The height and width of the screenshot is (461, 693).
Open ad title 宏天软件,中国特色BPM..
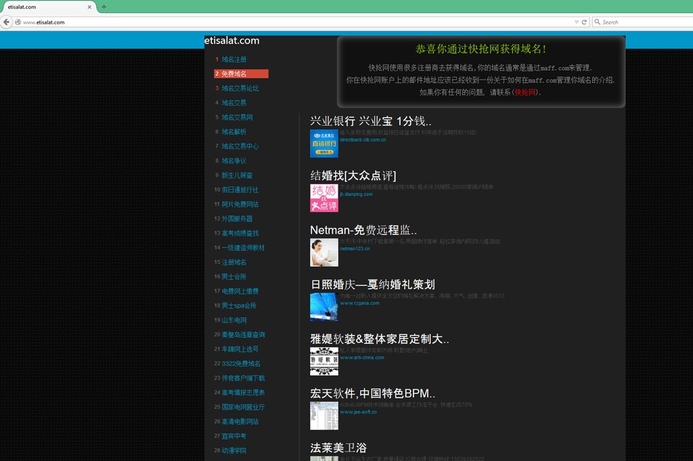[373, 393]
